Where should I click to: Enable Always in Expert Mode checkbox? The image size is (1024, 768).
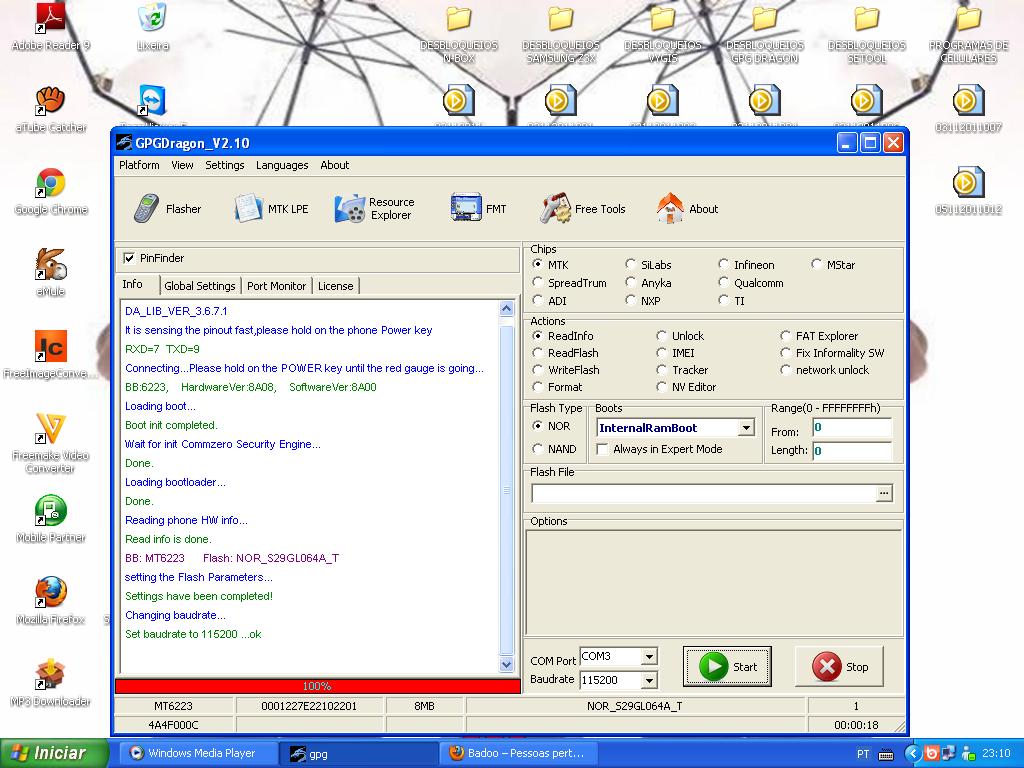pyautogui.click(x=603, y=449)
